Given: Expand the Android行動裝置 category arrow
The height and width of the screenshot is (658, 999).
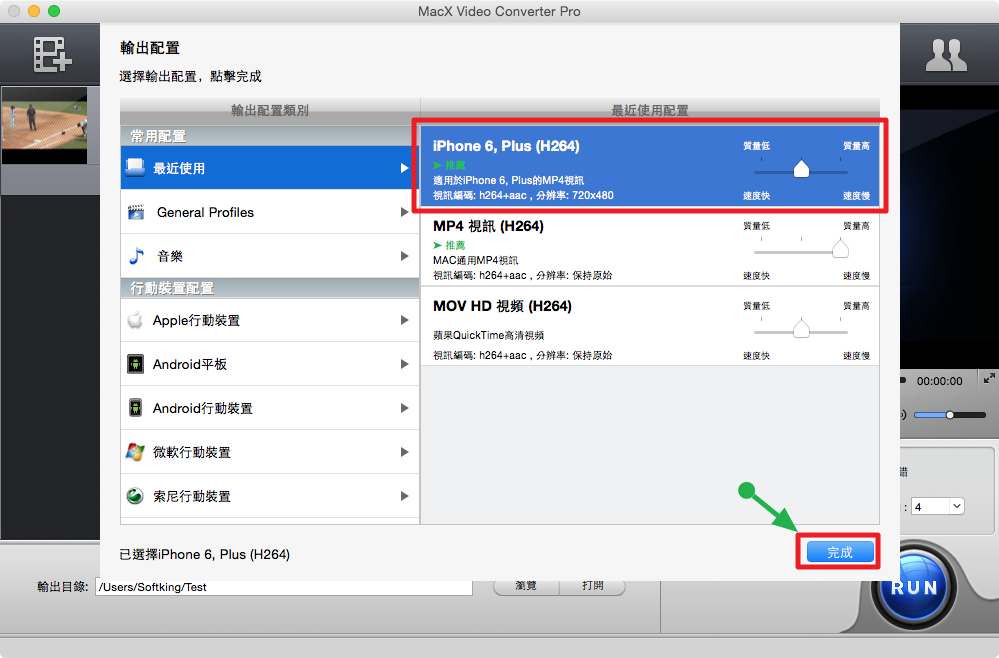Looking at the screenshot, I should click(x=404, y=408).
